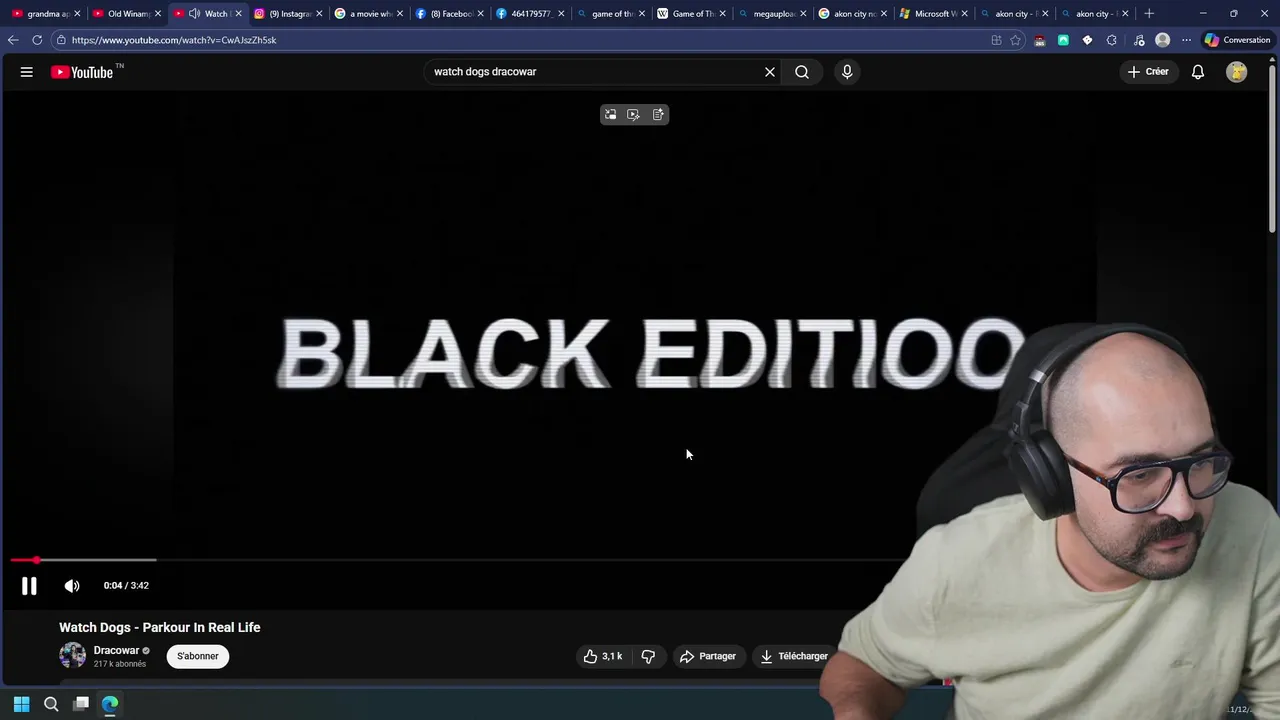Subscribe using the S'abonner button
1280x720 pixels.
(198, 656)
